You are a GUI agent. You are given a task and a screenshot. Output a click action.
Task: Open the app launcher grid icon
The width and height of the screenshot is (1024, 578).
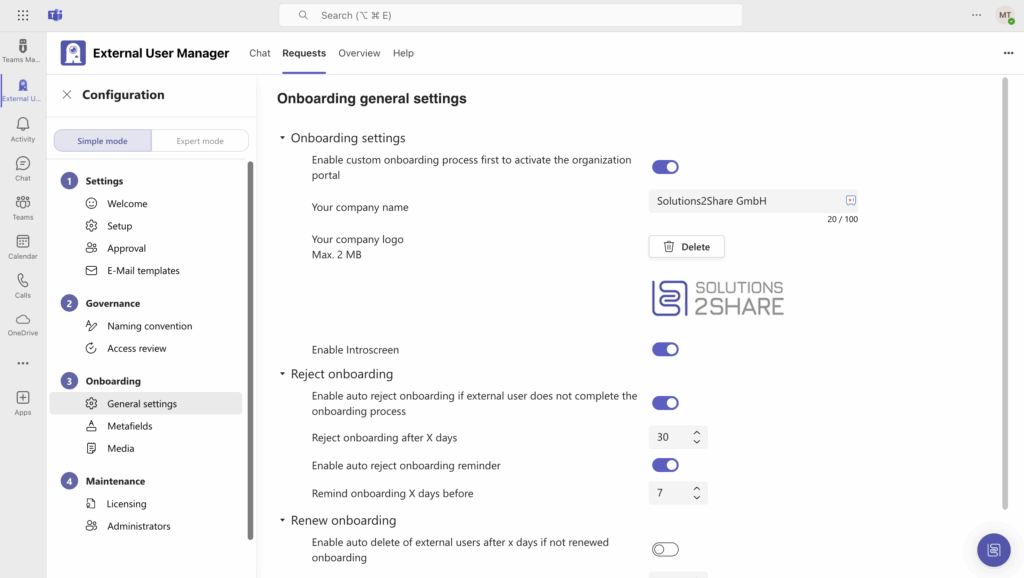point(23,15)
